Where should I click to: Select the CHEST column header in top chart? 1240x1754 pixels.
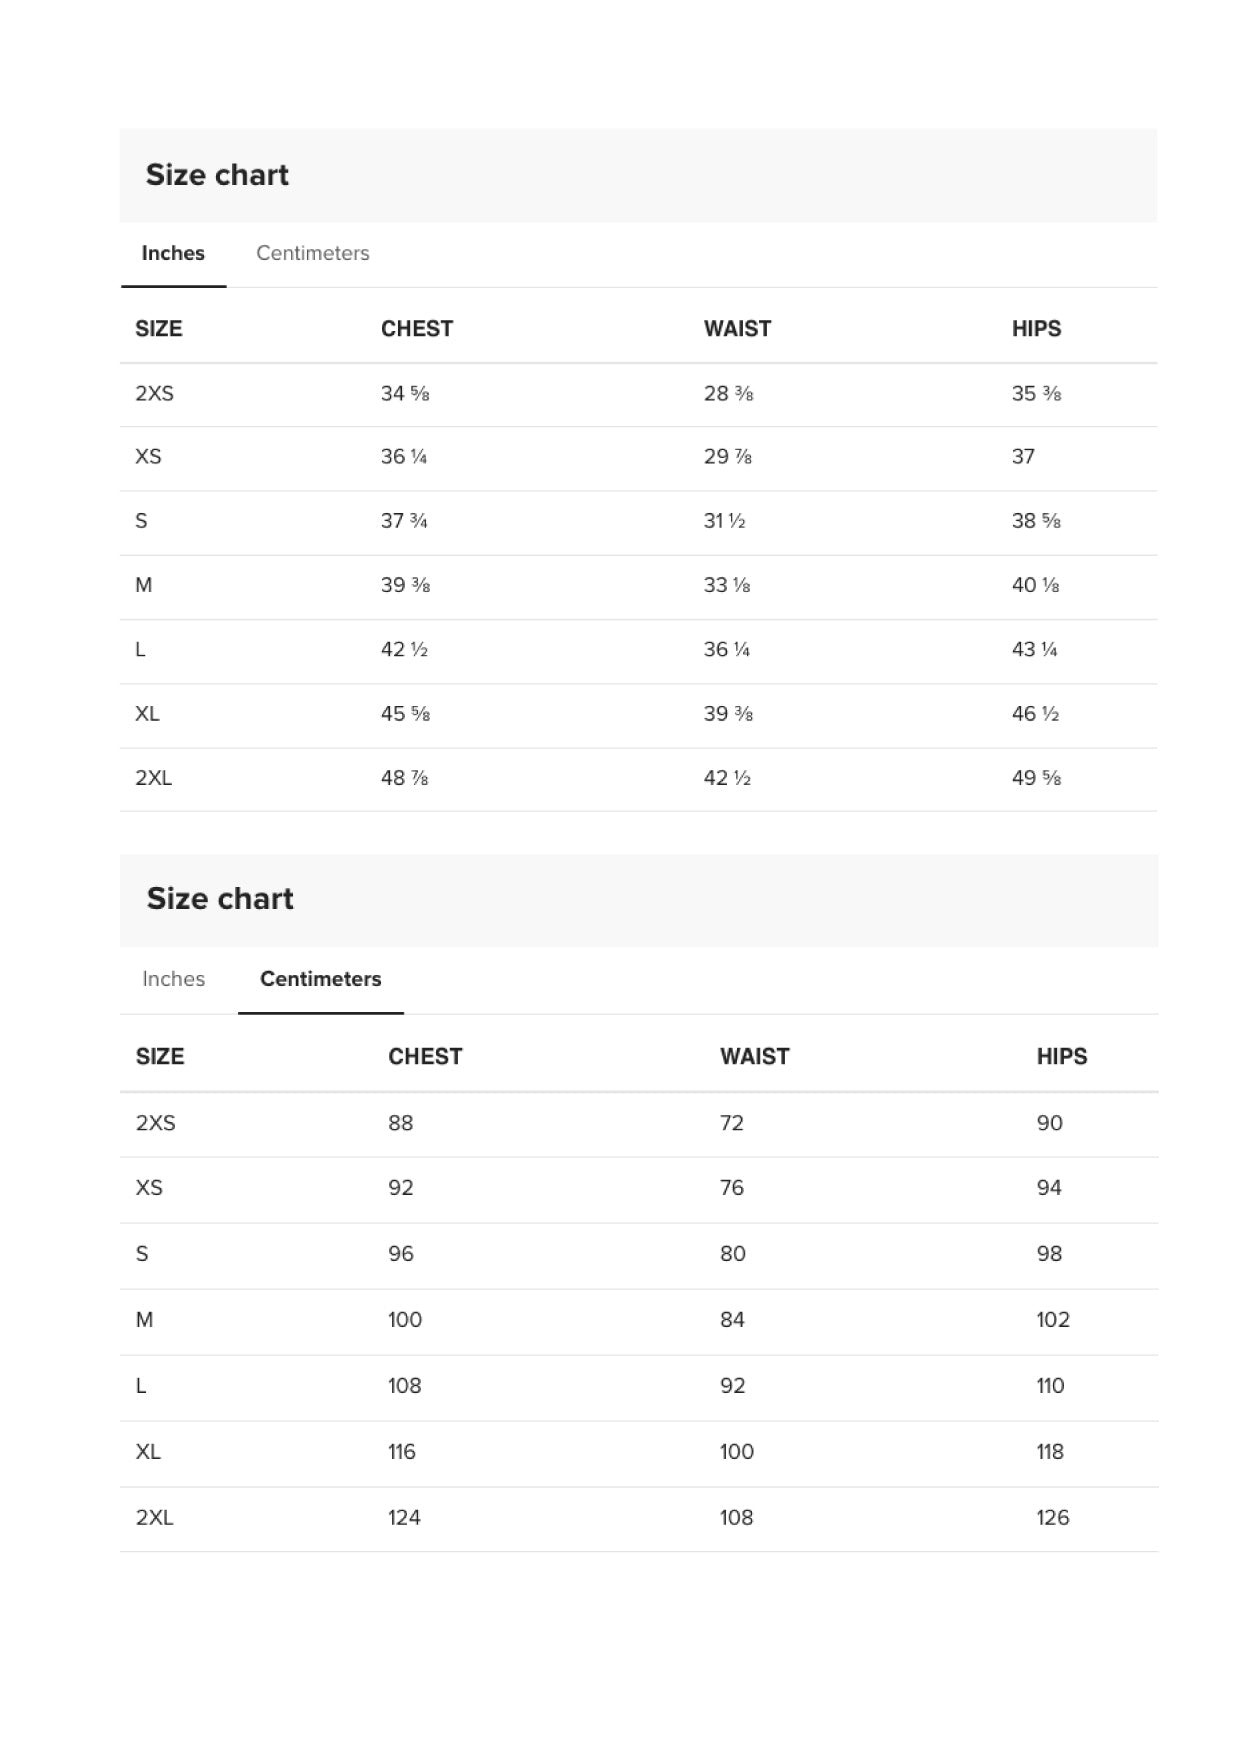pos(416,328)
